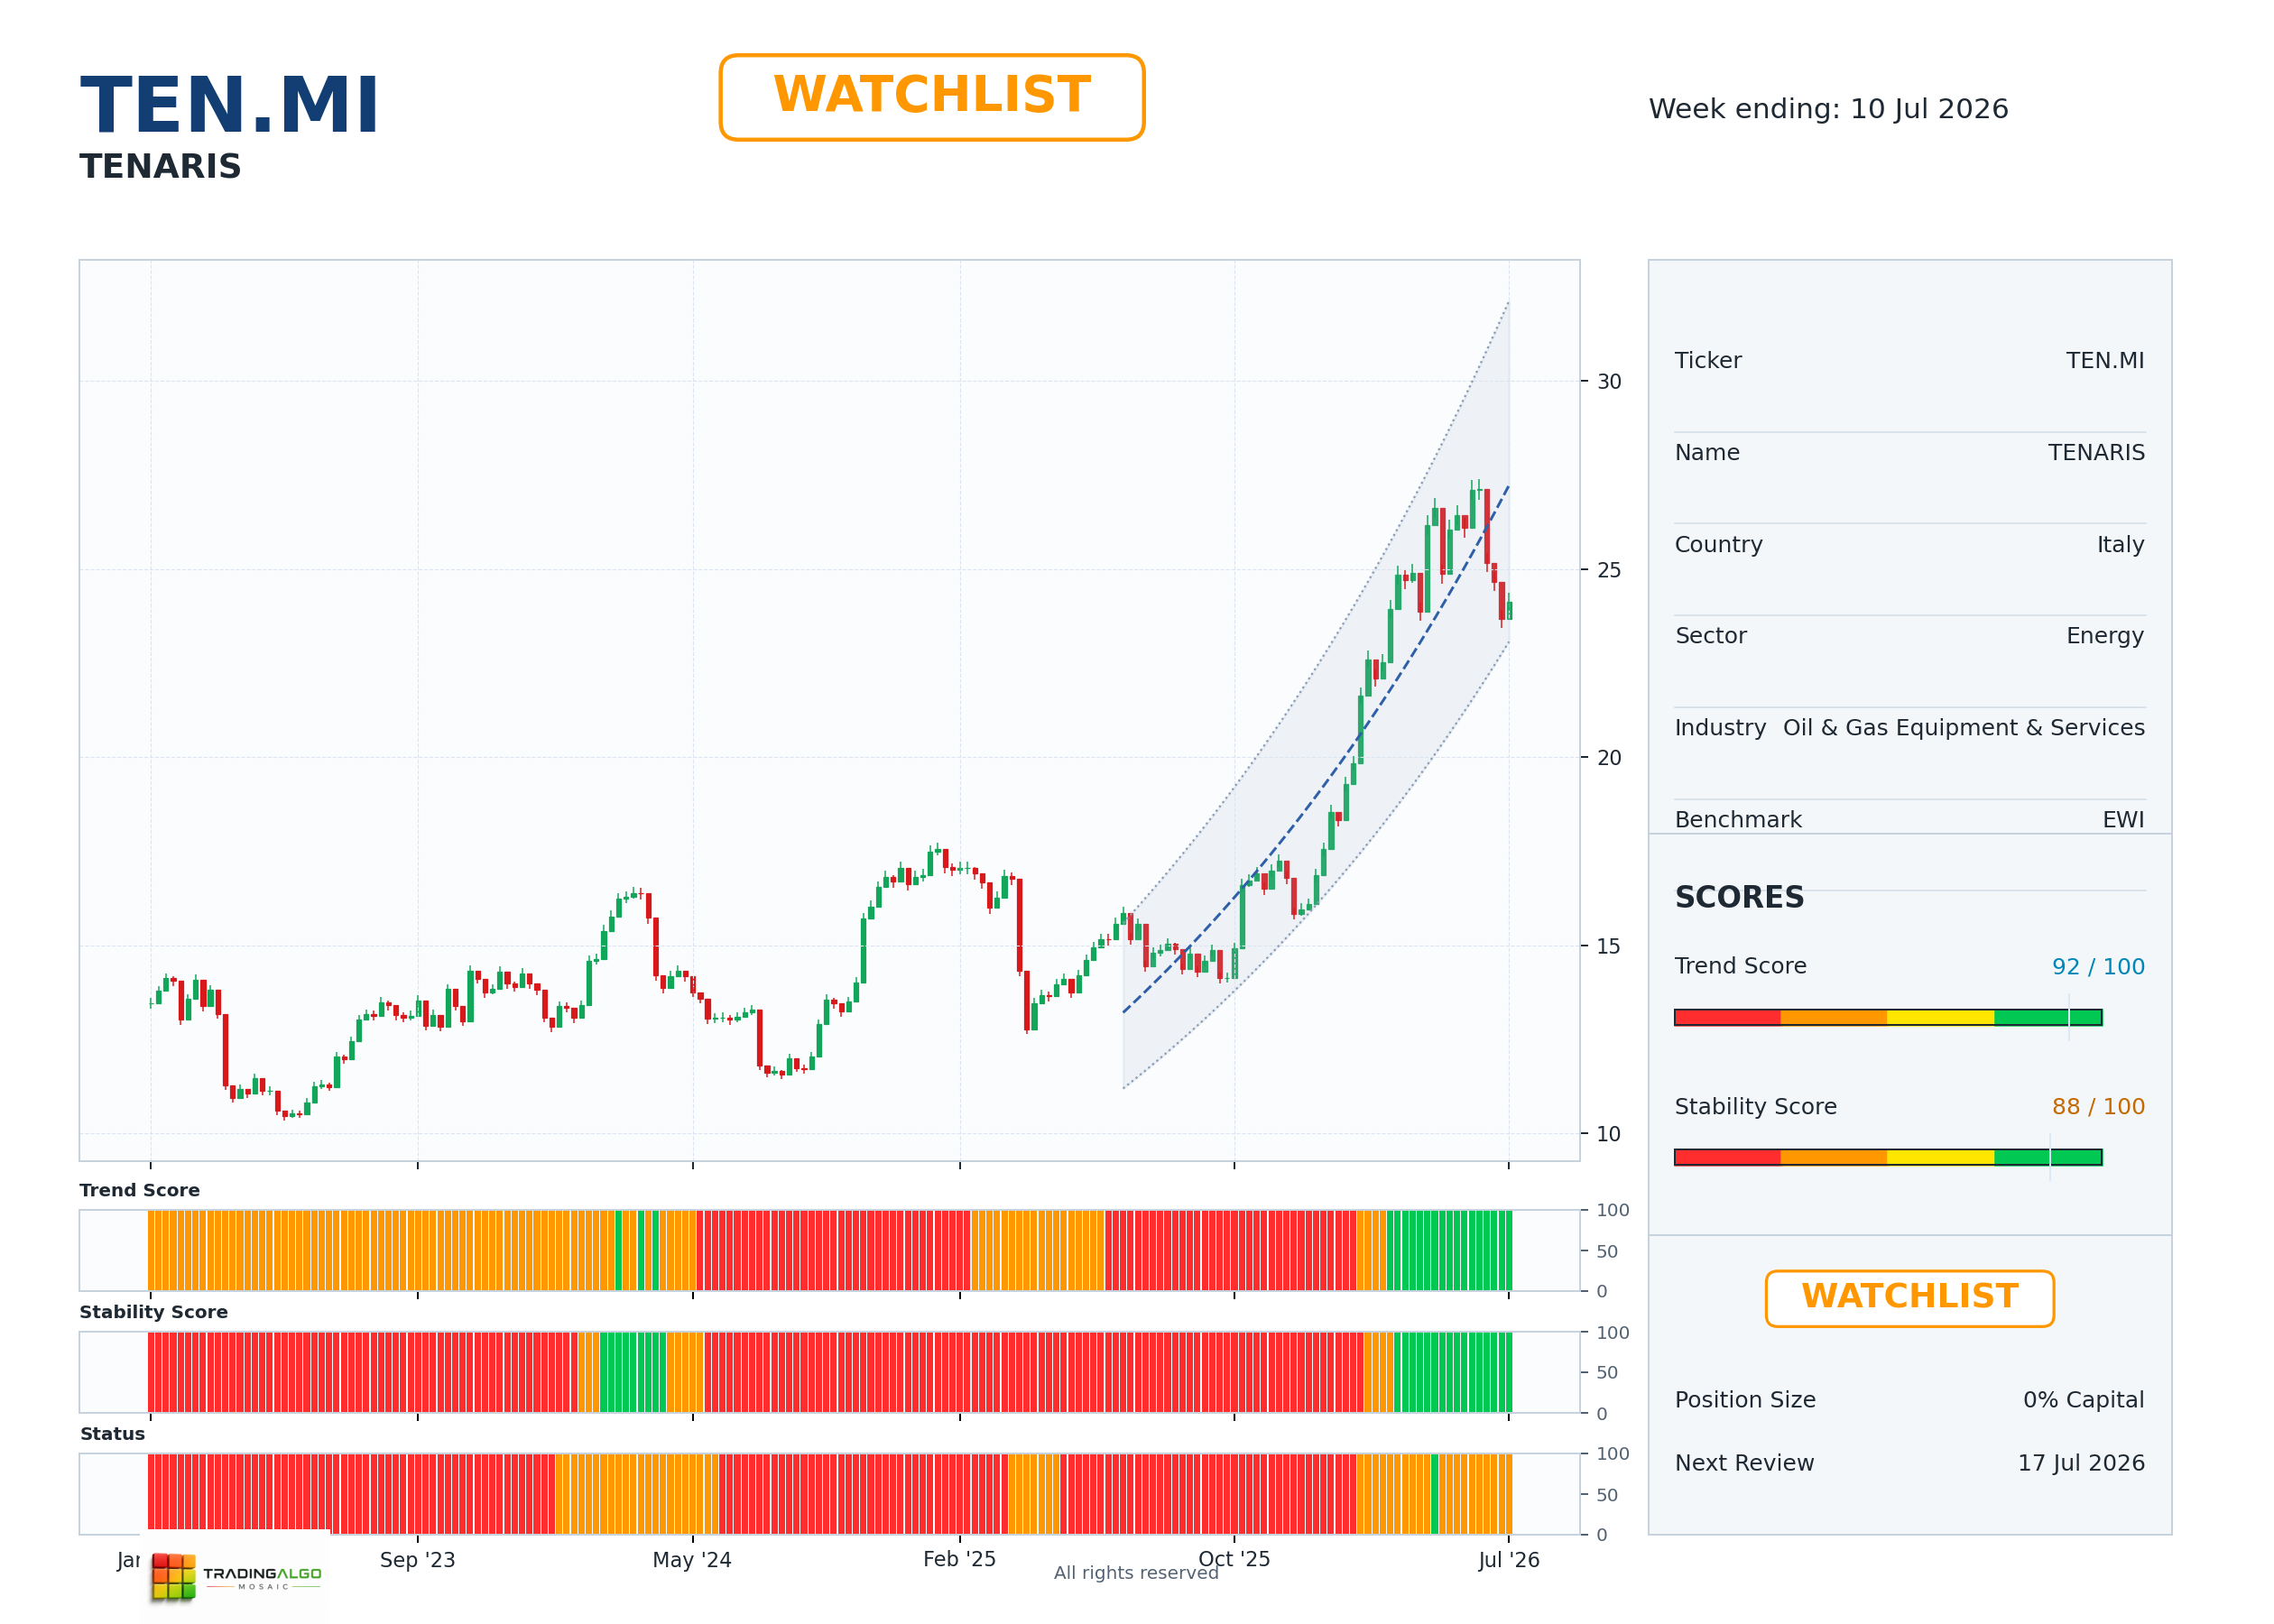Click the TENARIS company name under the heading

tap(160, 166)
